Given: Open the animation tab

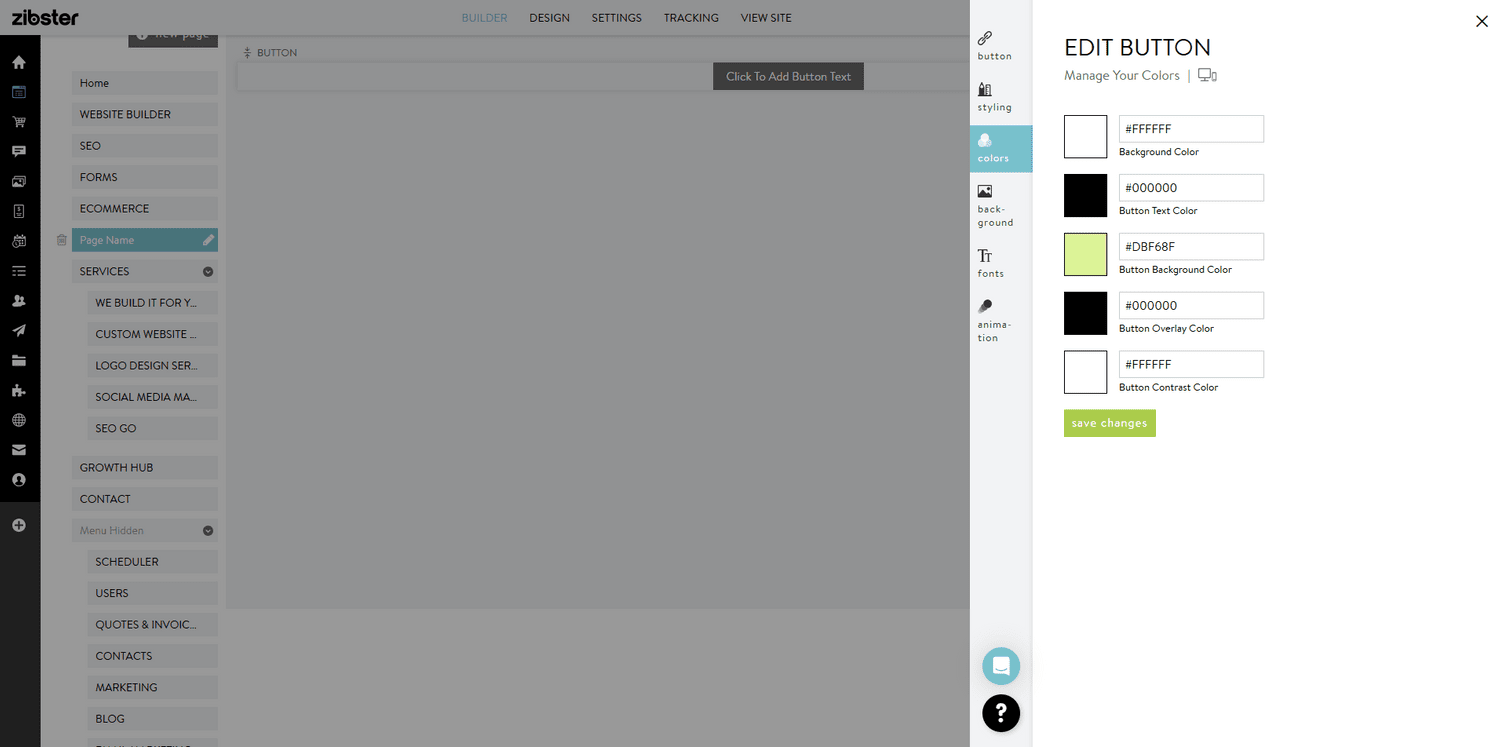Looking at the screenshot, I should (1001, 320).
